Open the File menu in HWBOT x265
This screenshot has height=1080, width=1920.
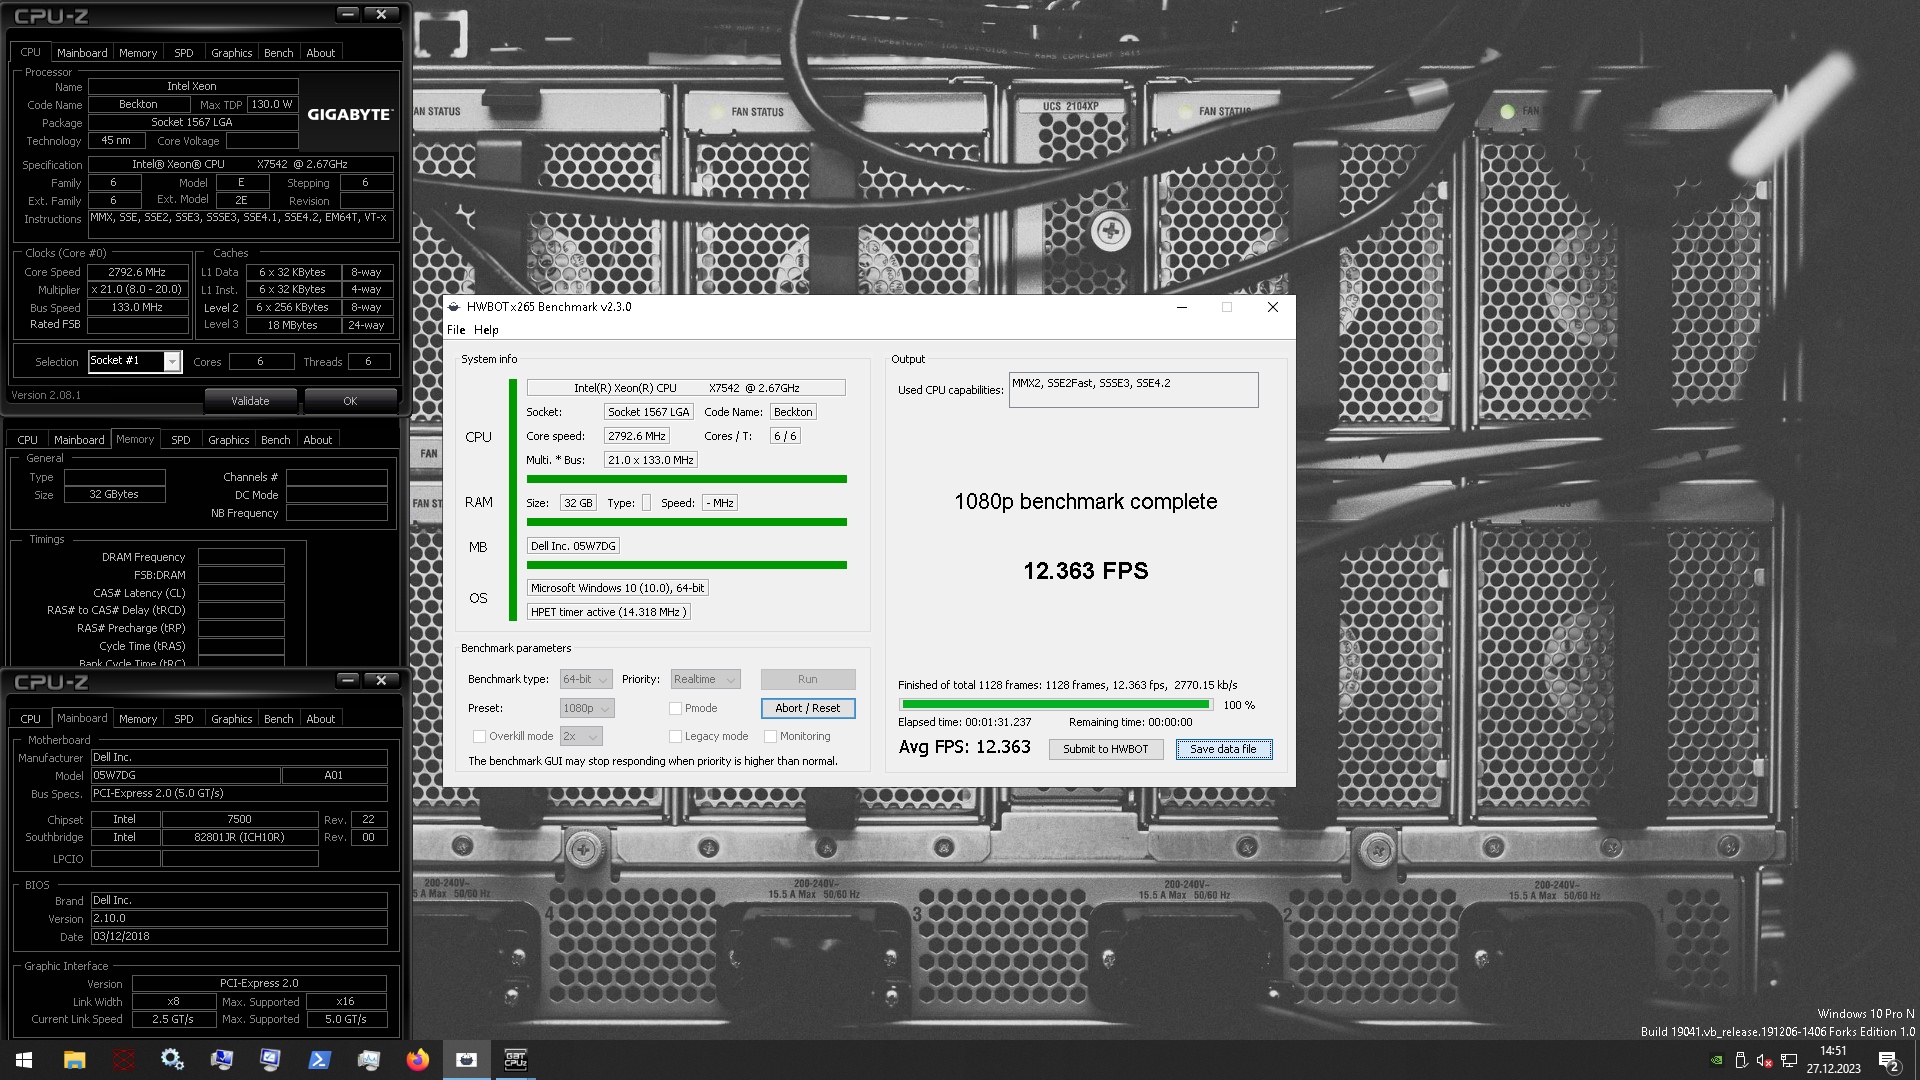click(456, 330)
